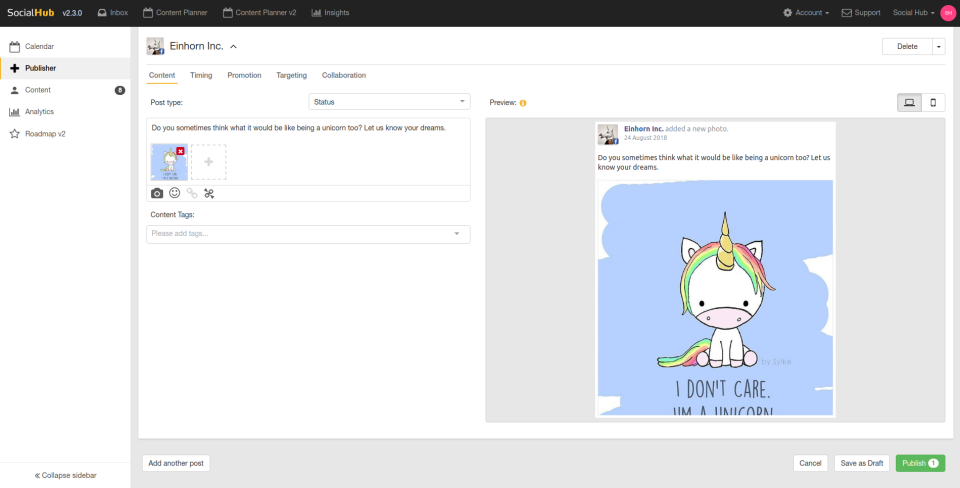Select Publisher in the sidebar
Screen dimensions: 960x488
[65, 68]
